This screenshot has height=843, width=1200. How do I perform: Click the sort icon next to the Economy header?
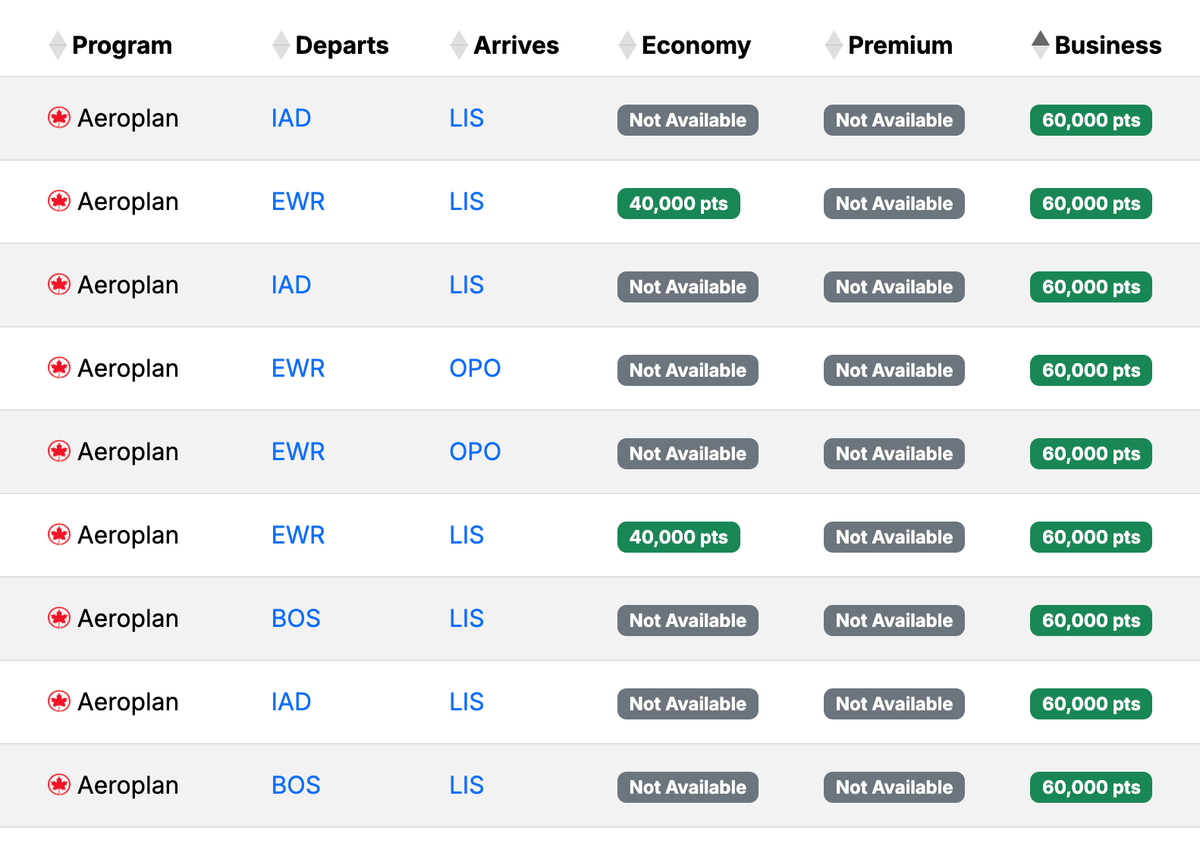pos(626,44)
